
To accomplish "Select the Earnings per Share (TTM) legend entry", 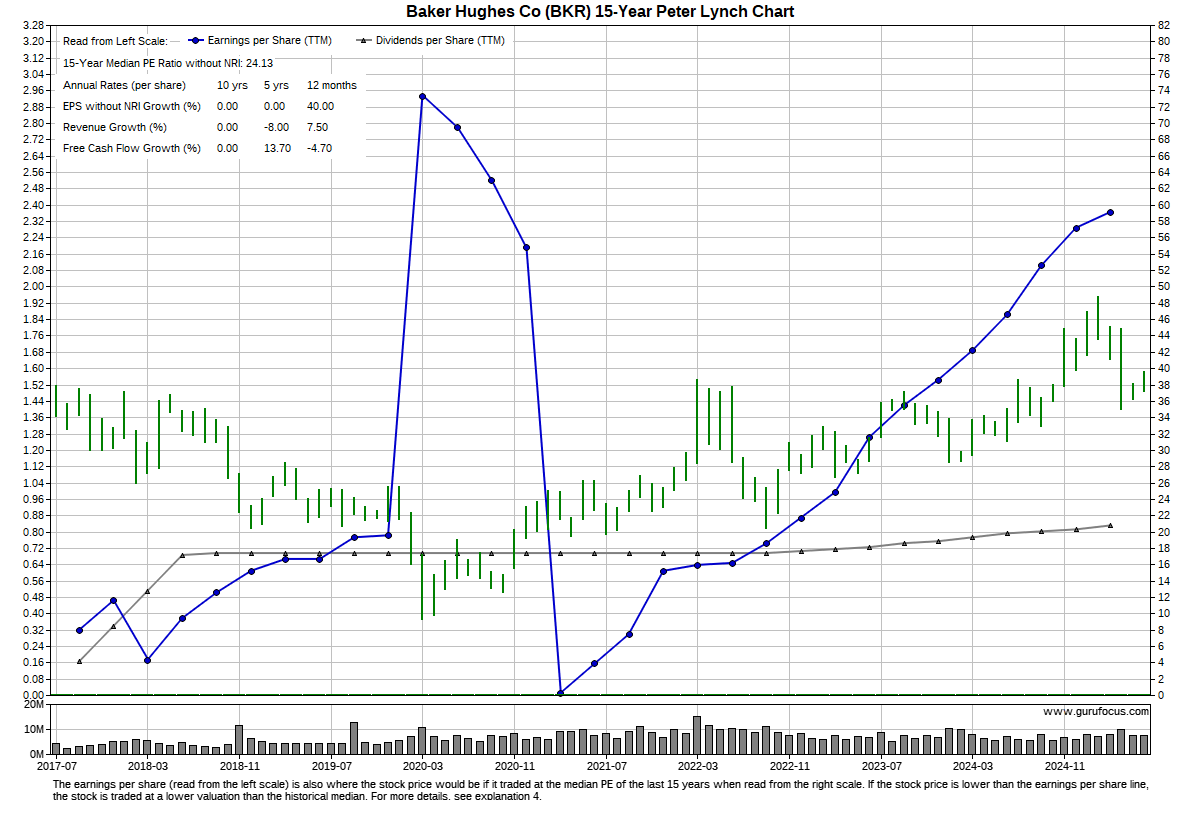I will [258, 41].
